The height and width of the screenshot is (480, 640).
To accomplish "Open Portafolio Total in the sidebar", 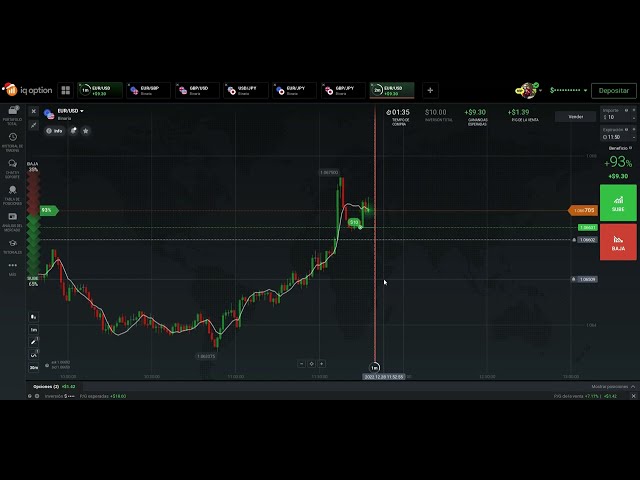I will [x=13, y=116].
